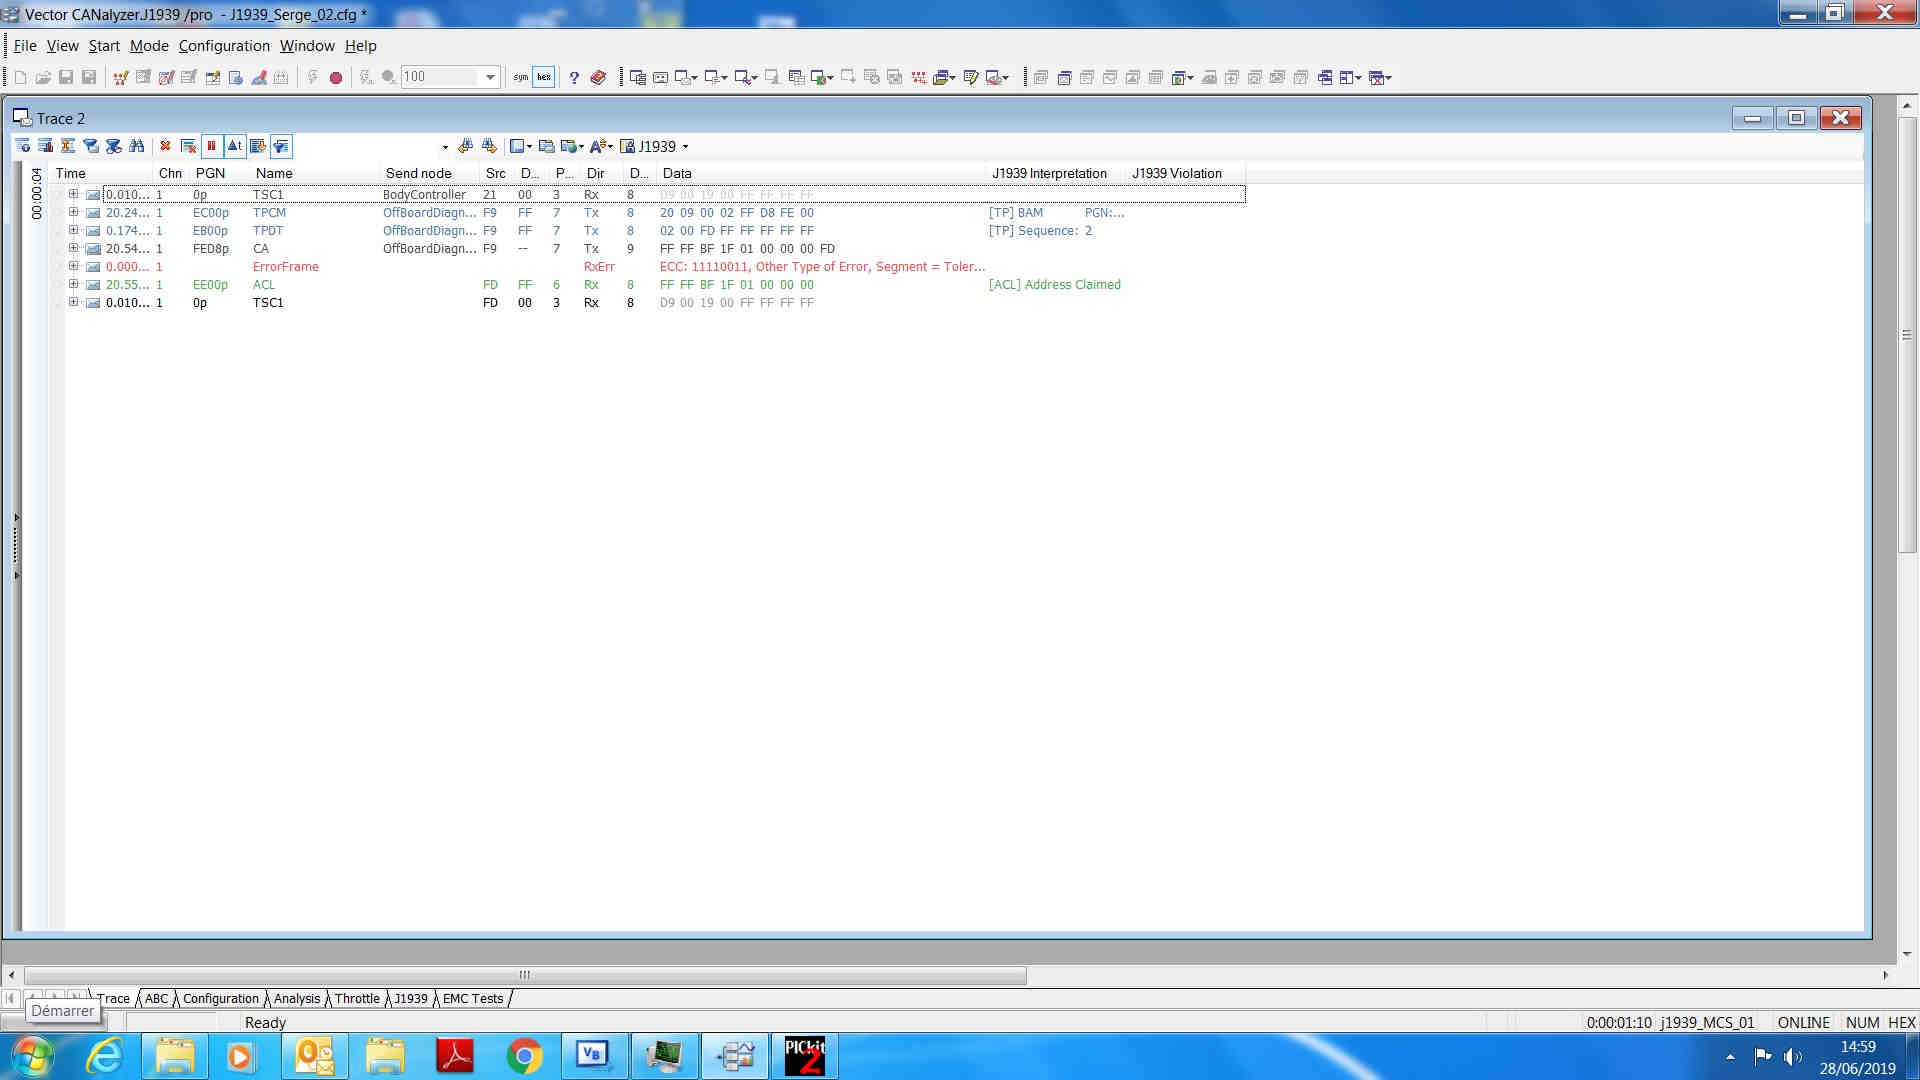The height and width of the screenshot is (1080, 1920).
Task: Open the empty search combo box arrow in Trace toolbar
Action: [x=445, y=147]
